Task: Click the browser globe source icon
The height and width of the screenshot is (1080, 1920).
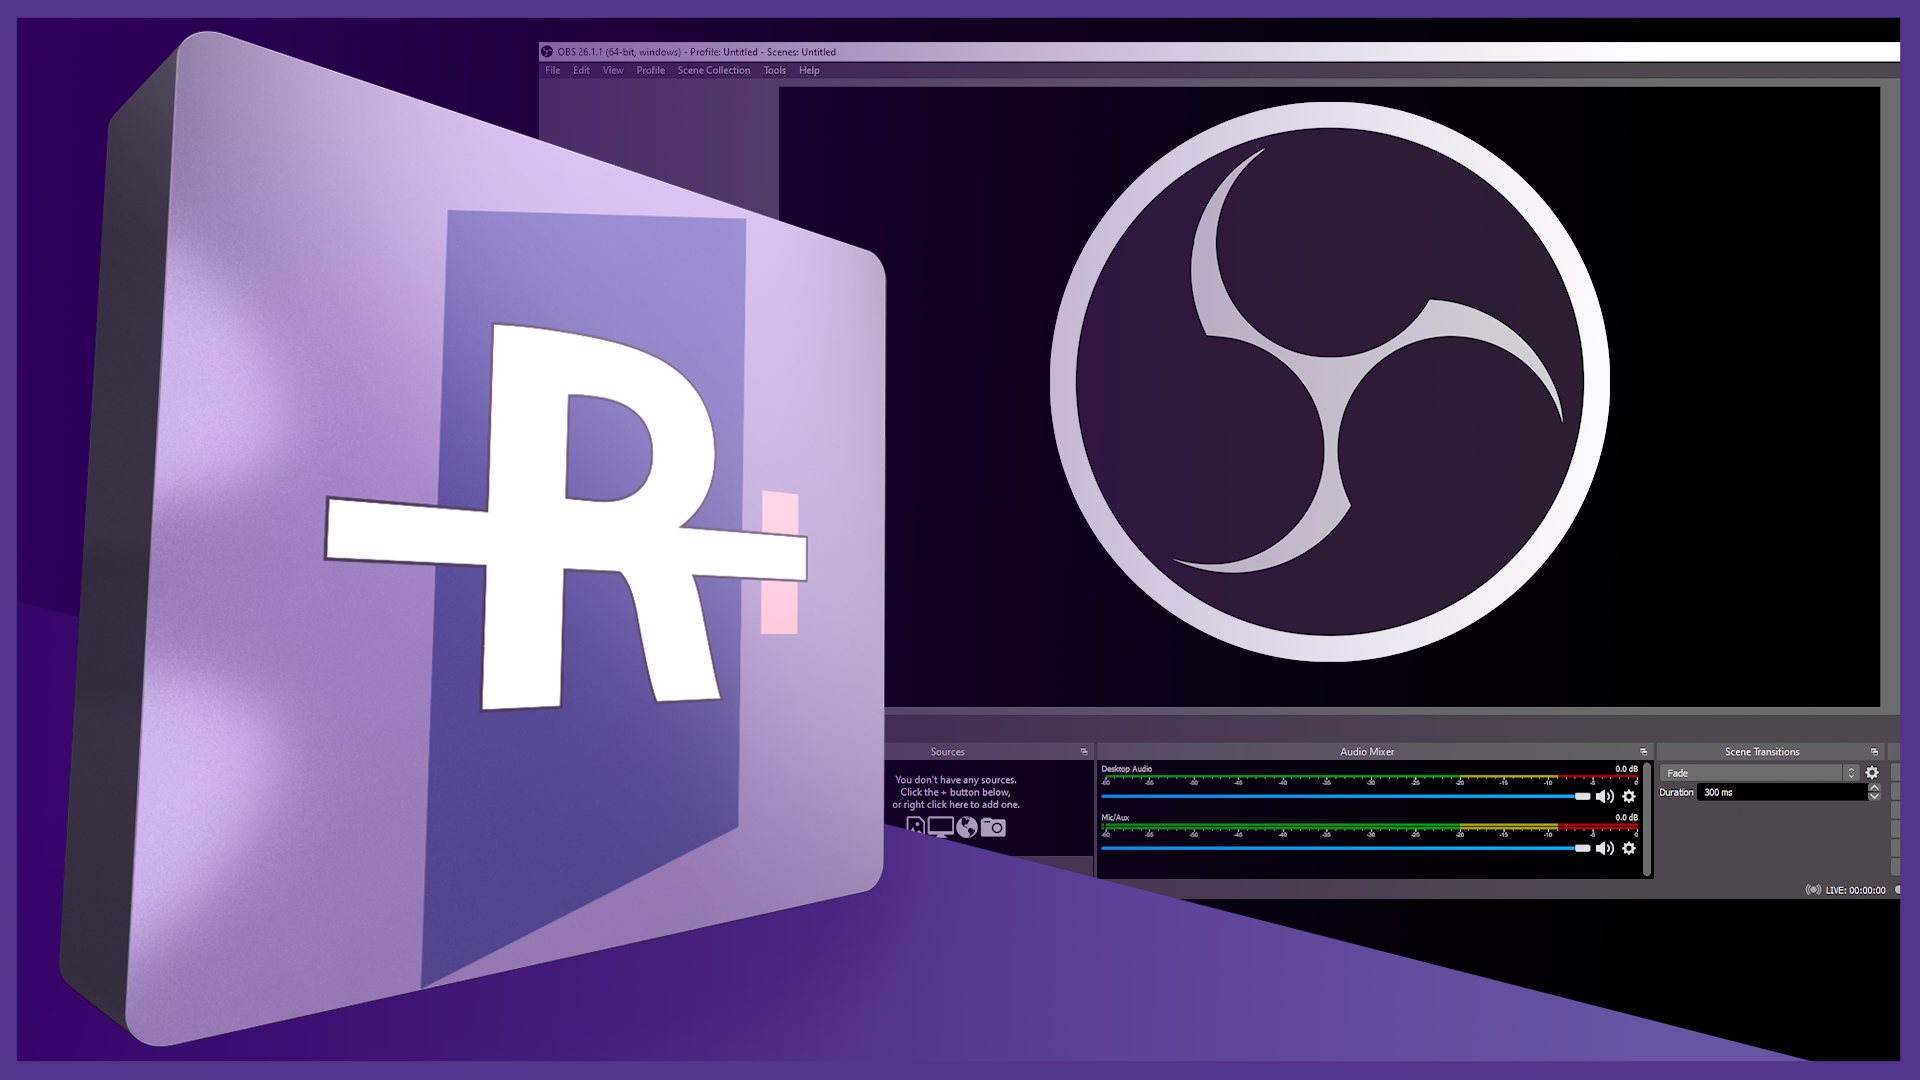Action: 967,827
